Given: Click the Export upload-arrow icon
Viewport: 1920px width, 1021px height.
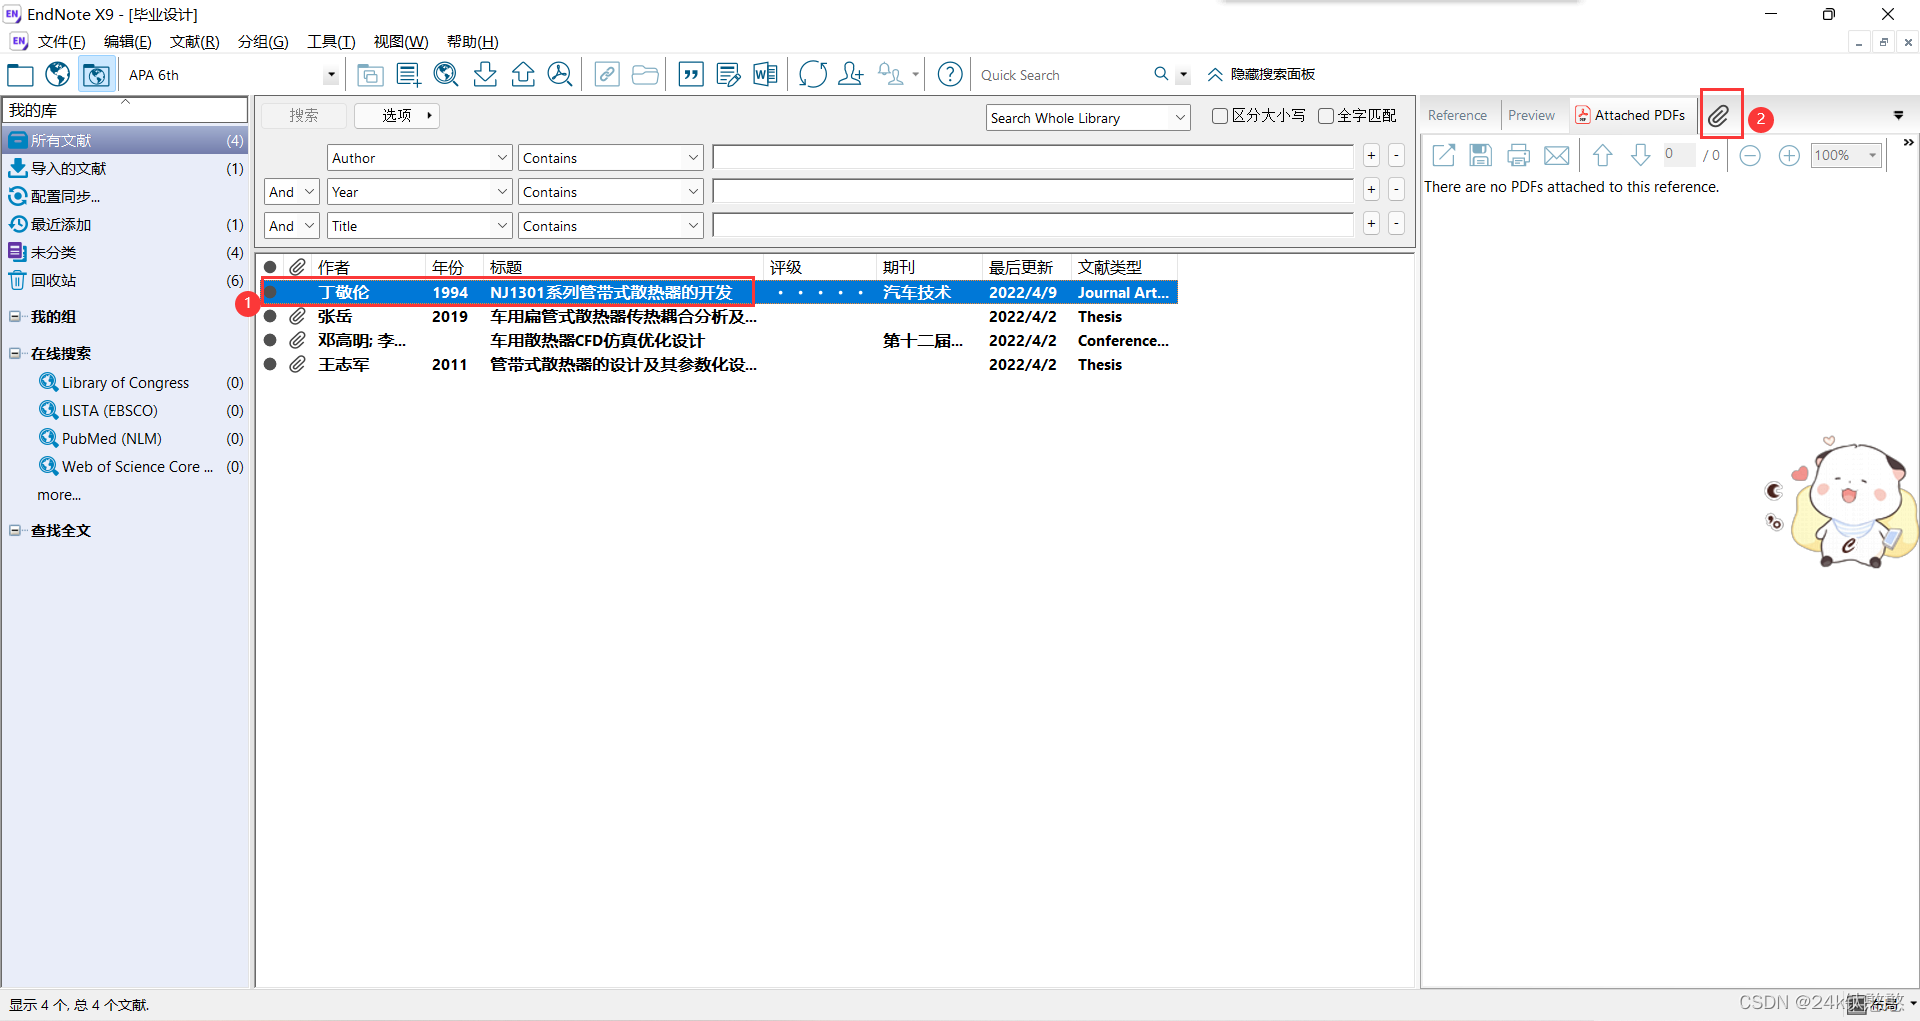Looking at the screenshot, I should (523, 75).
